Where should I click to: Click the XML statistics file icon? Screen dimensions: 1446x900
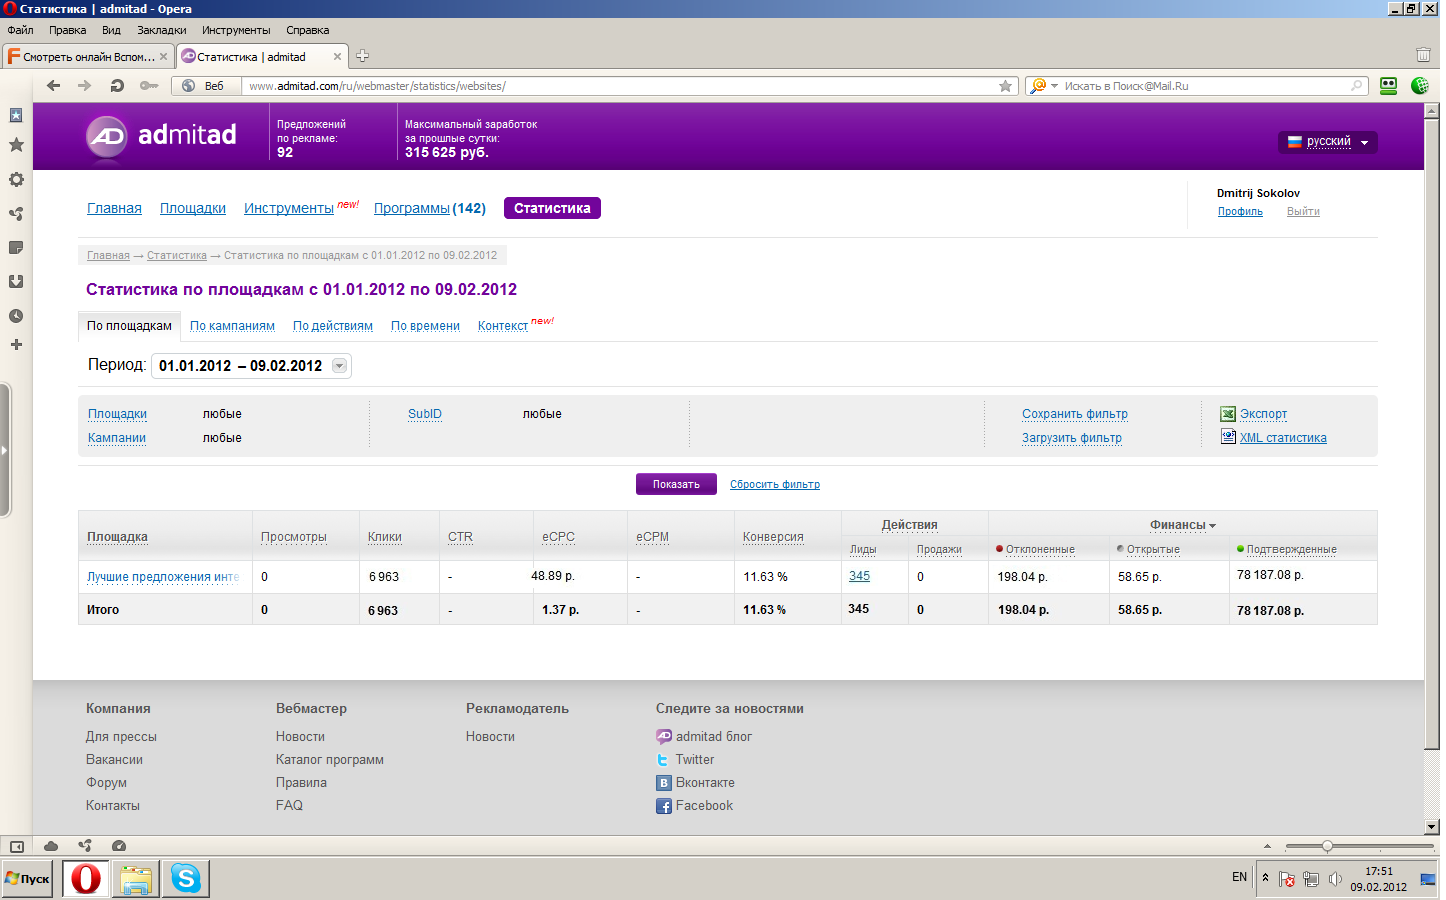1228,437
